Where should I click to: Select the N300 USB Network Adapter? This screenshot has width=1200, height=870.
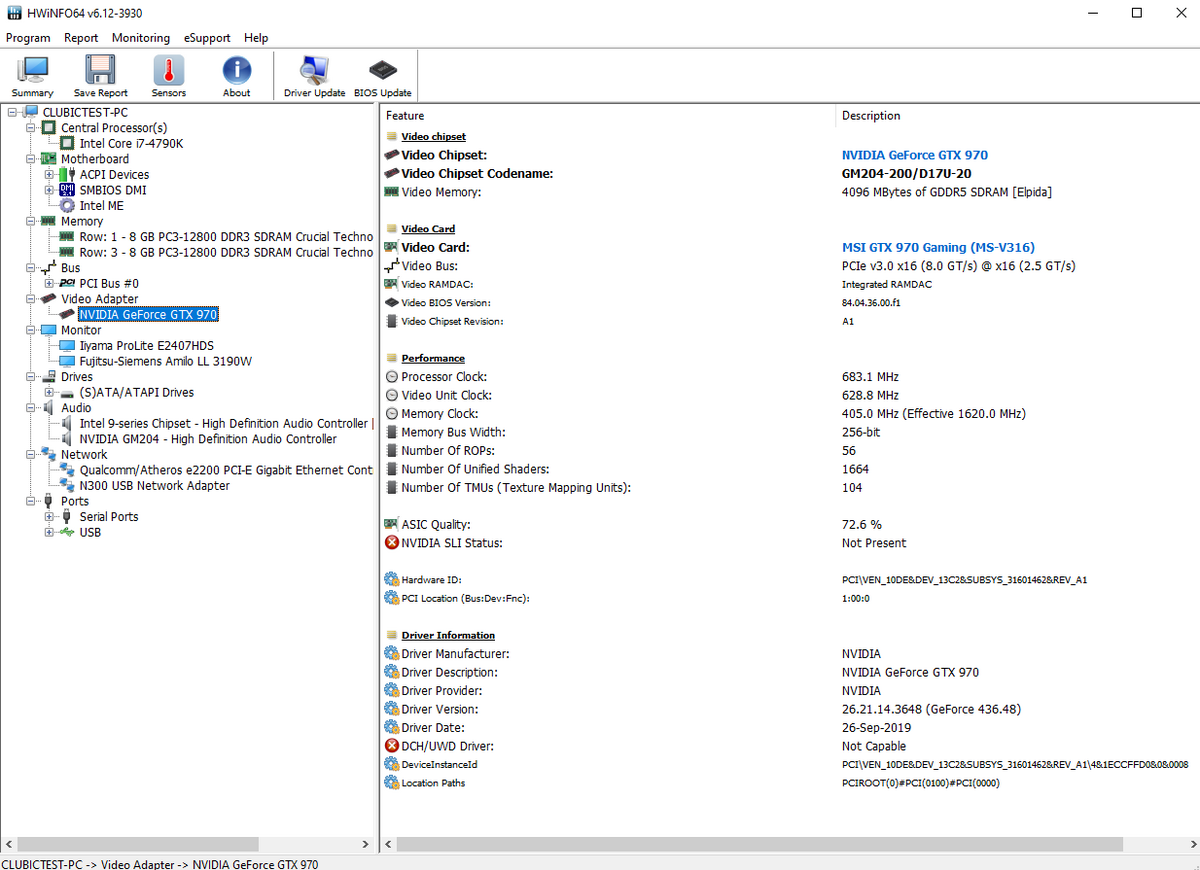(154, 486)
